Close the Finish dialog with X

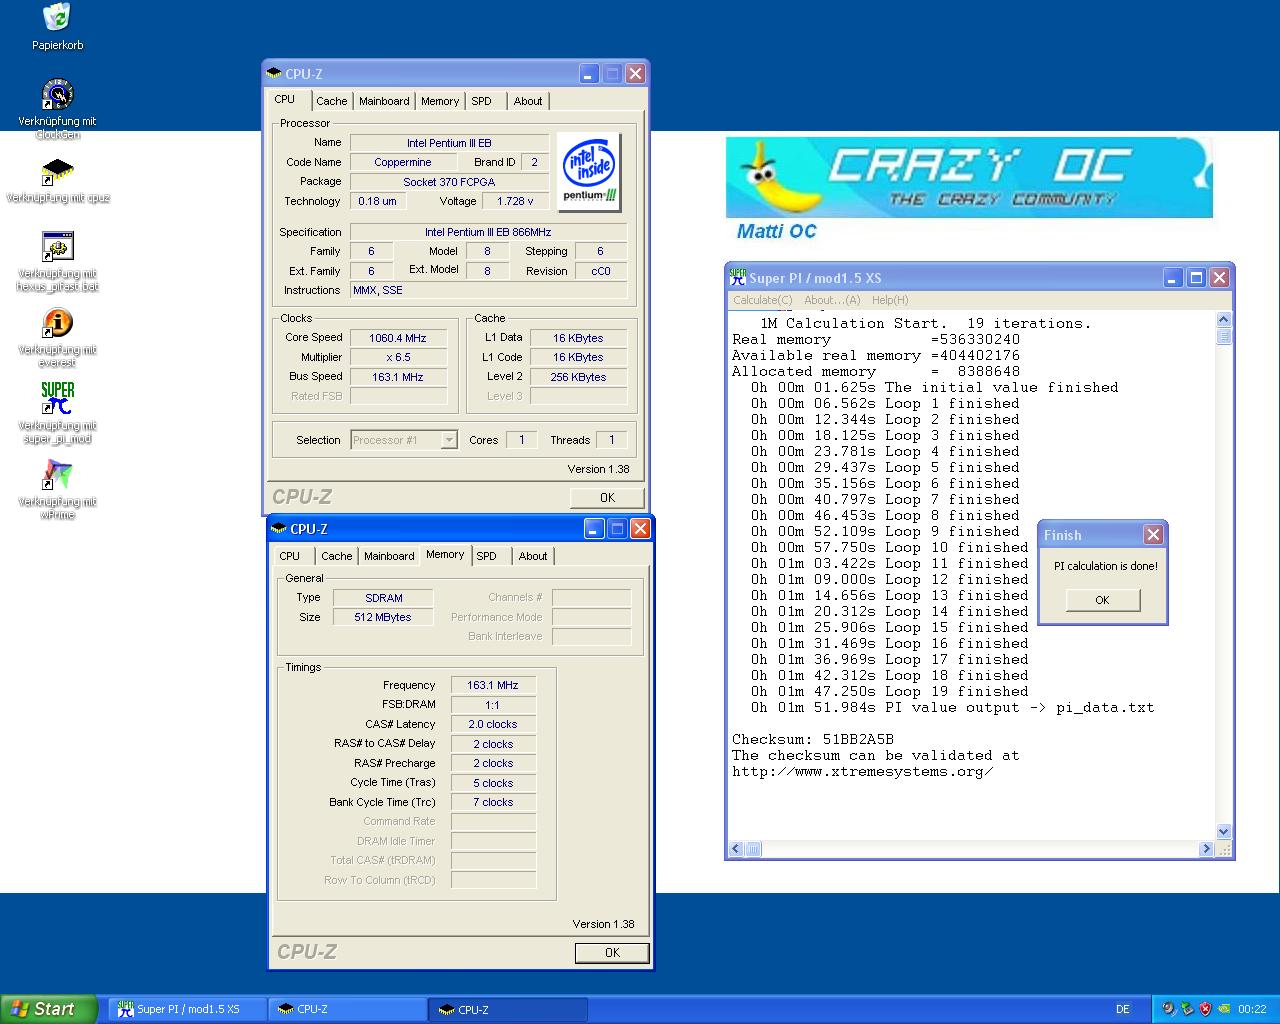click(1153, 535)
